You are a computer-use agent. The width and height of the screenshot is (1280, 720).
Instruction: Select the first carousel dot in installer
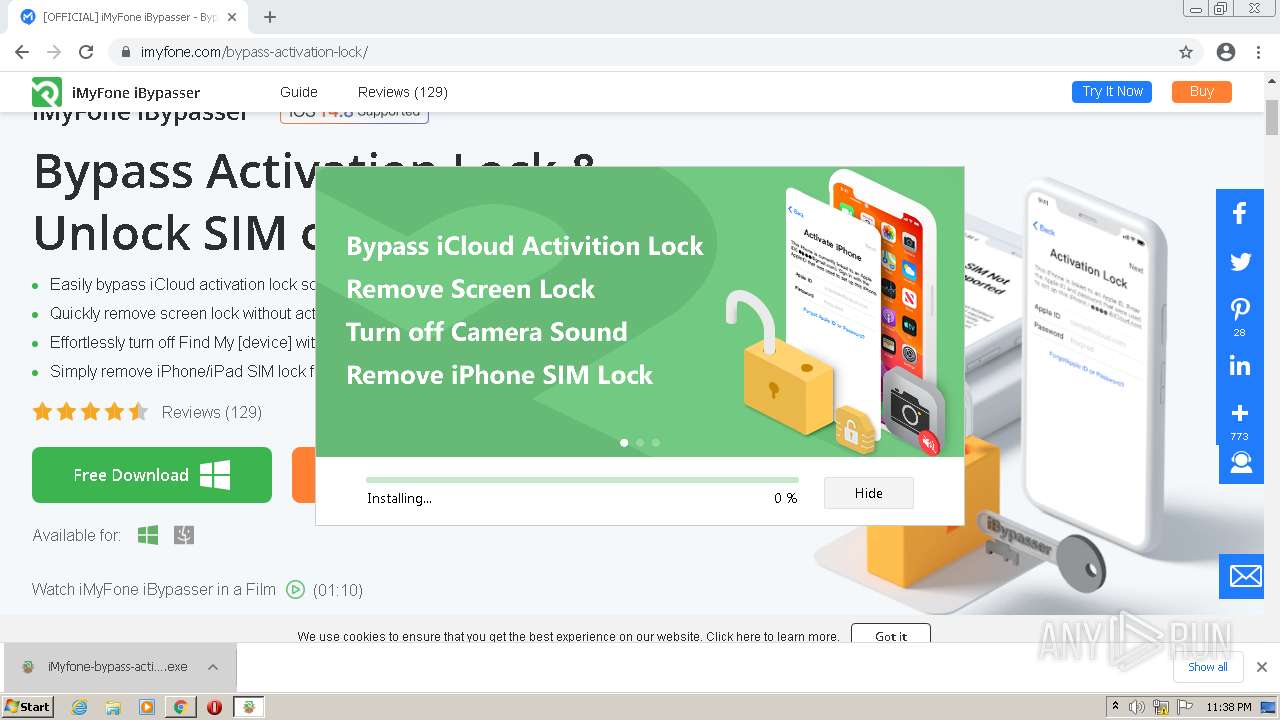coord(624,442)
